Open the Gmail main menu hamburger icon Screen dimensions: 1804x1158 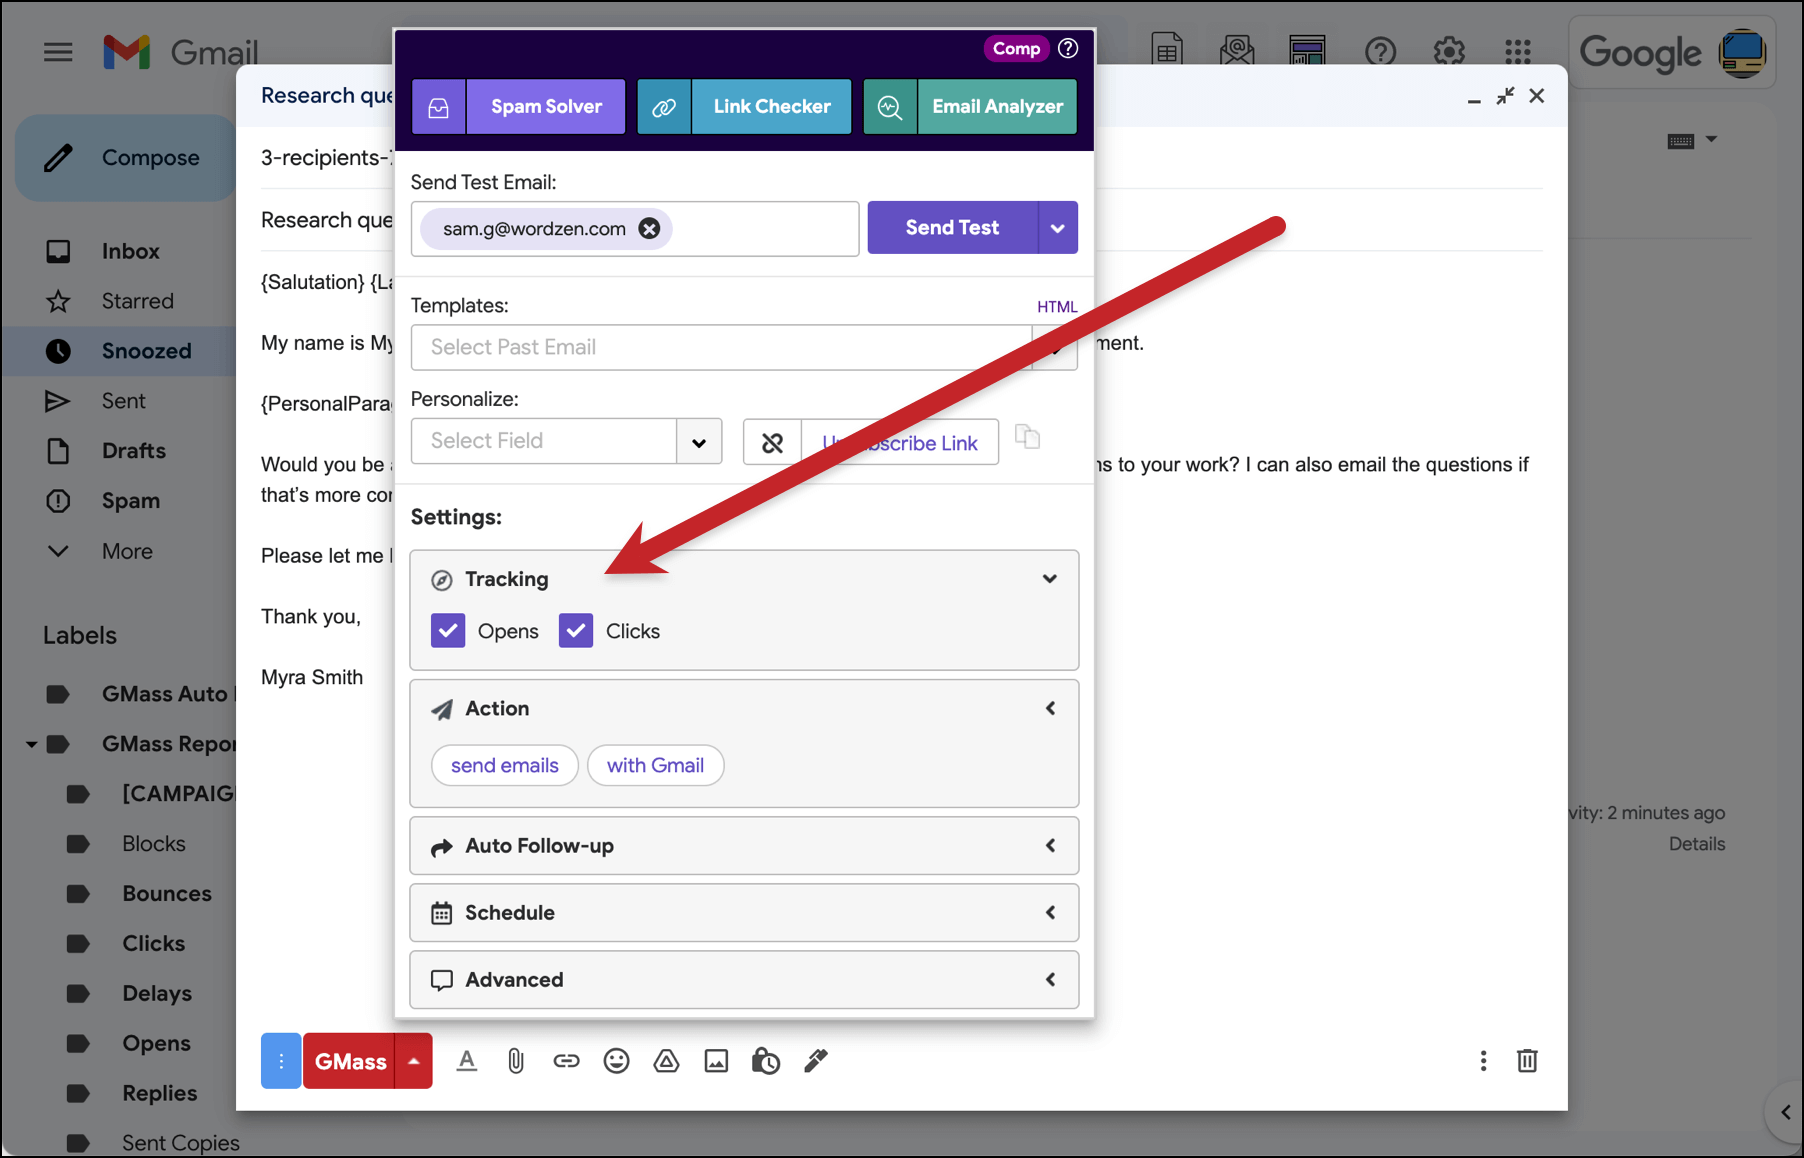[x=58, y=52]
